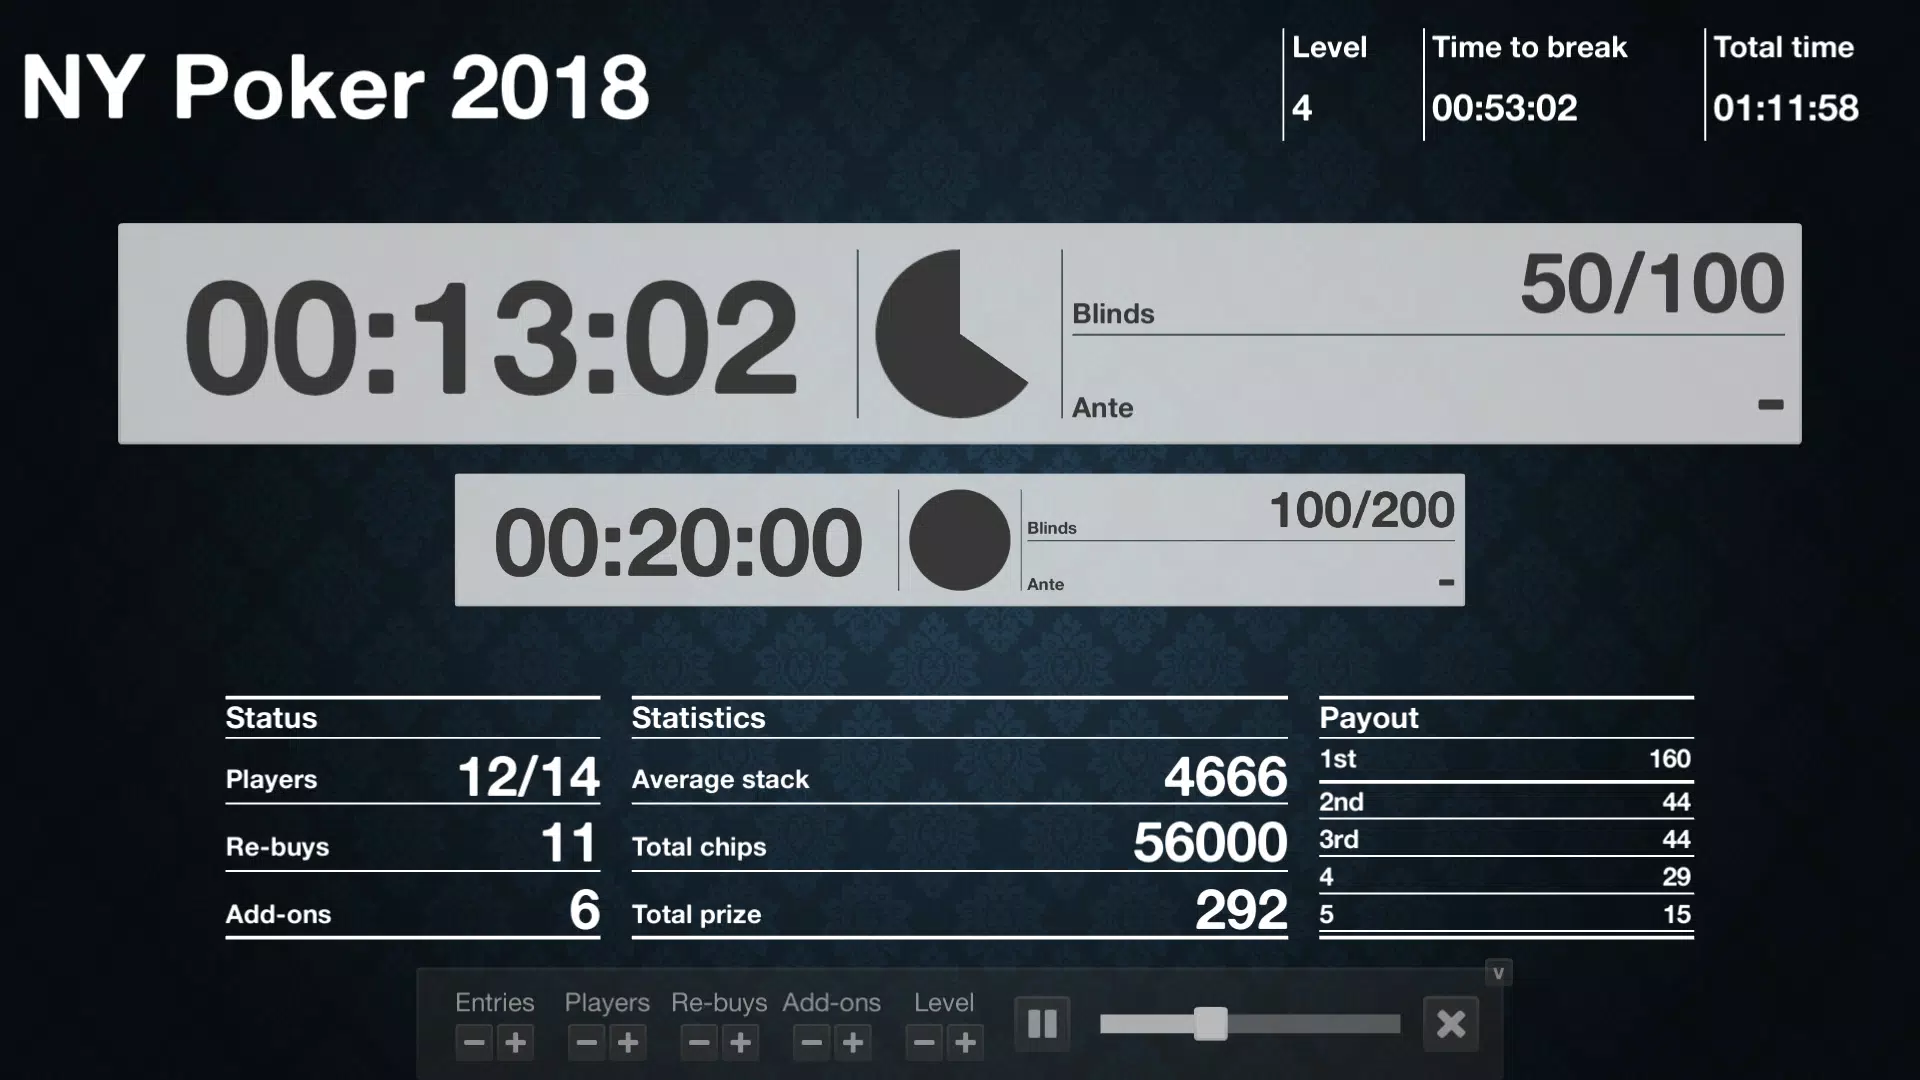Click plus button to increase Players
The image size is (1920, 1080).
click(x=629, y=1042)
